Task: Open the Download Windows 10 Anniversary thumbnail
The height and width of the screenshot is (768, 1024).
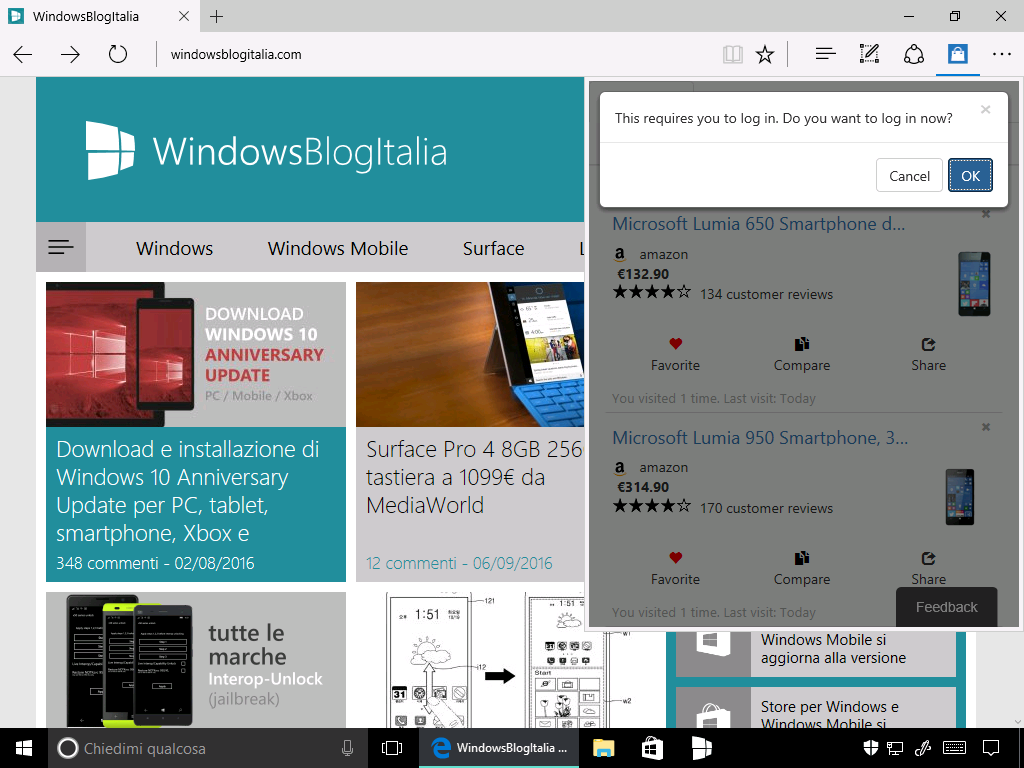Action: tap(196, 355)
